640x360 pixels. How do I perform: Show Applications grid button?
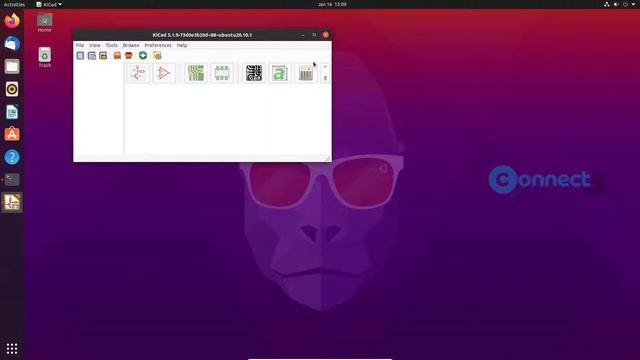(x=12, y=348)
